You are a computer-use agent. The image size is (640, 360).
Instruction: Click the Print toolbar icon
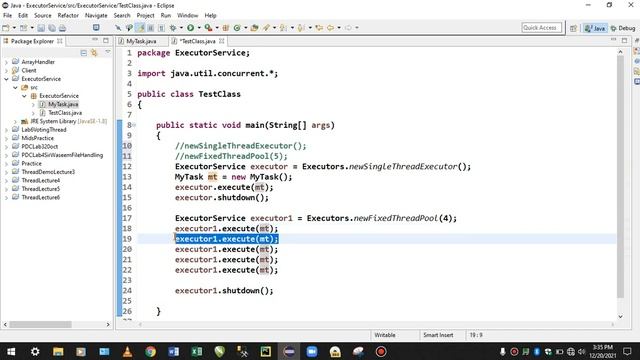click(62, 28)
